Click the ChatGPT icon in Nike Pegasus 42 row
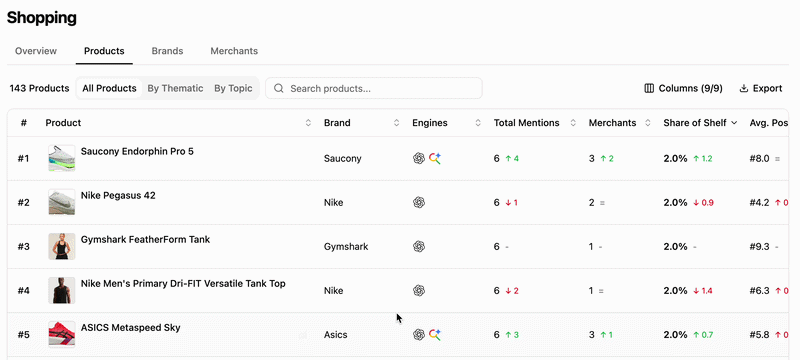Screen dimensions: 800x360 click(x=419, y=202)
